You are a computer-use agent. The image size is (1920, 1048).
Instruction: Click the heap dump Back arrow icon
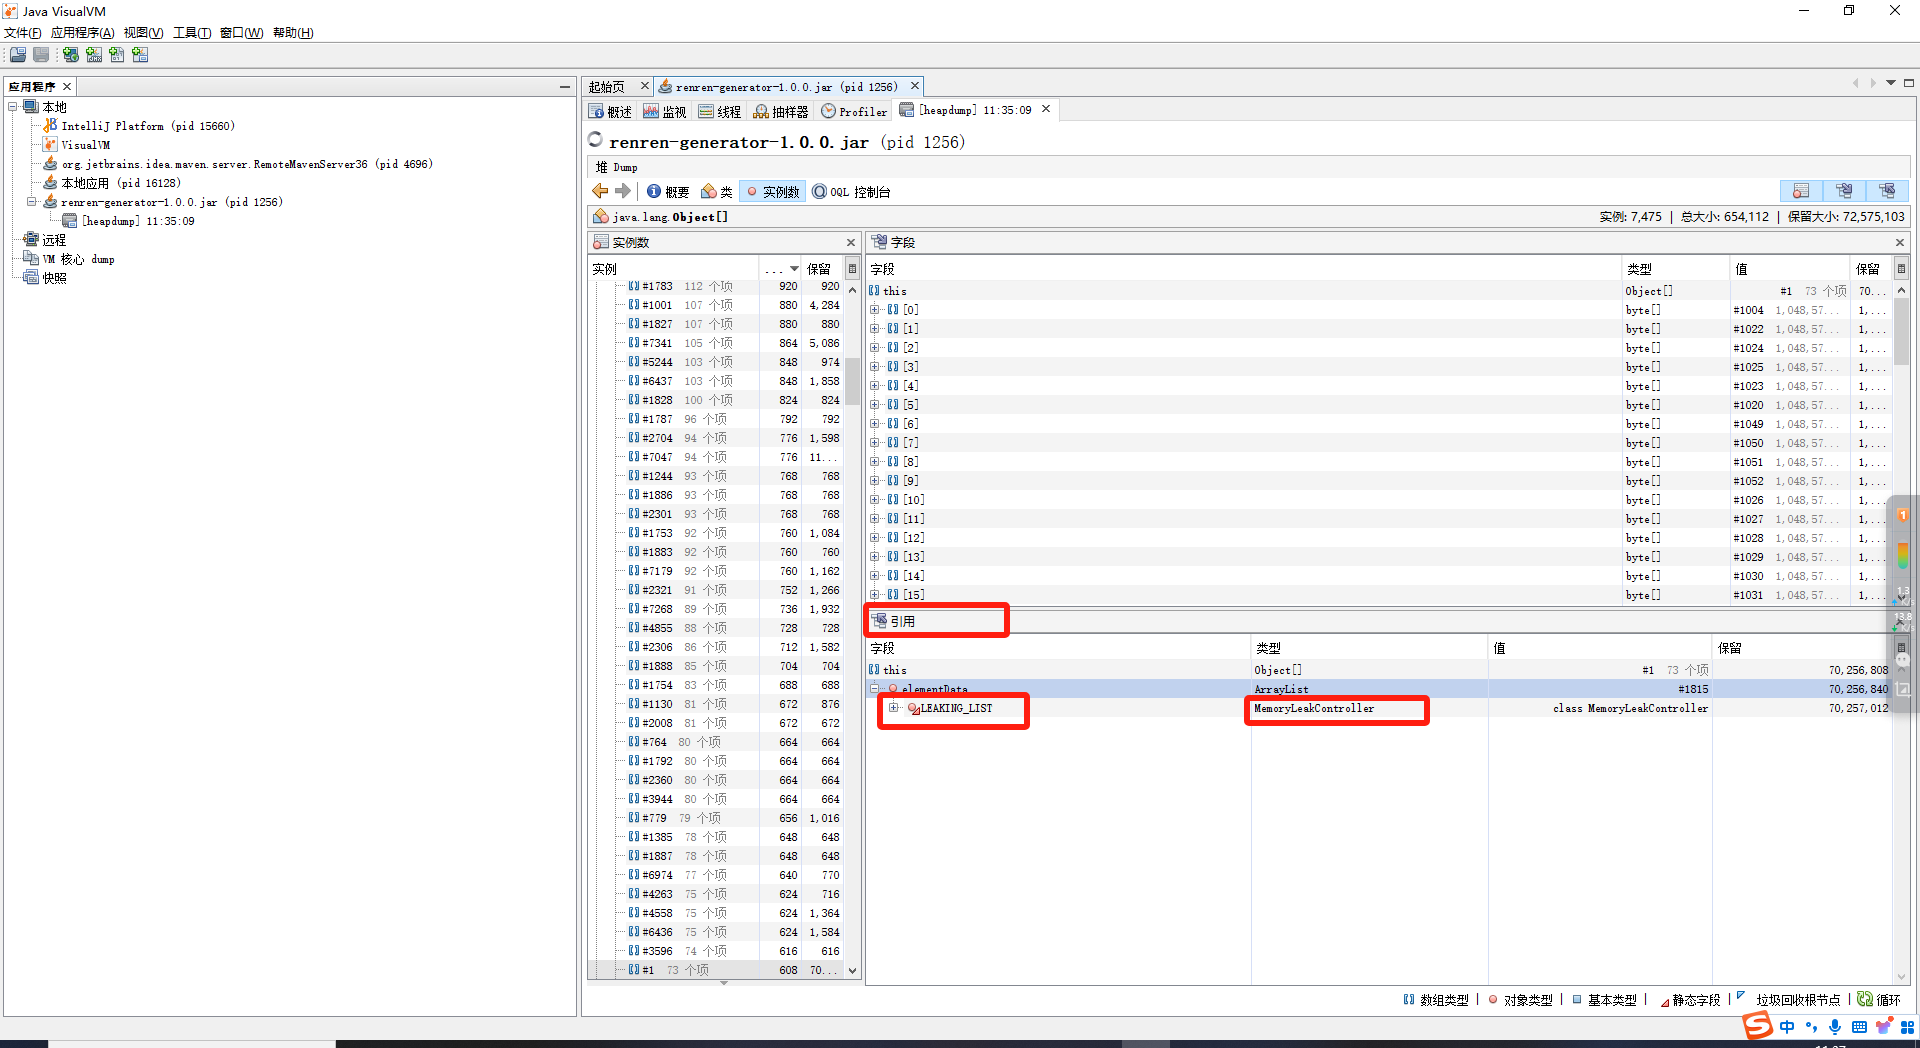click(x=600, y=191)
